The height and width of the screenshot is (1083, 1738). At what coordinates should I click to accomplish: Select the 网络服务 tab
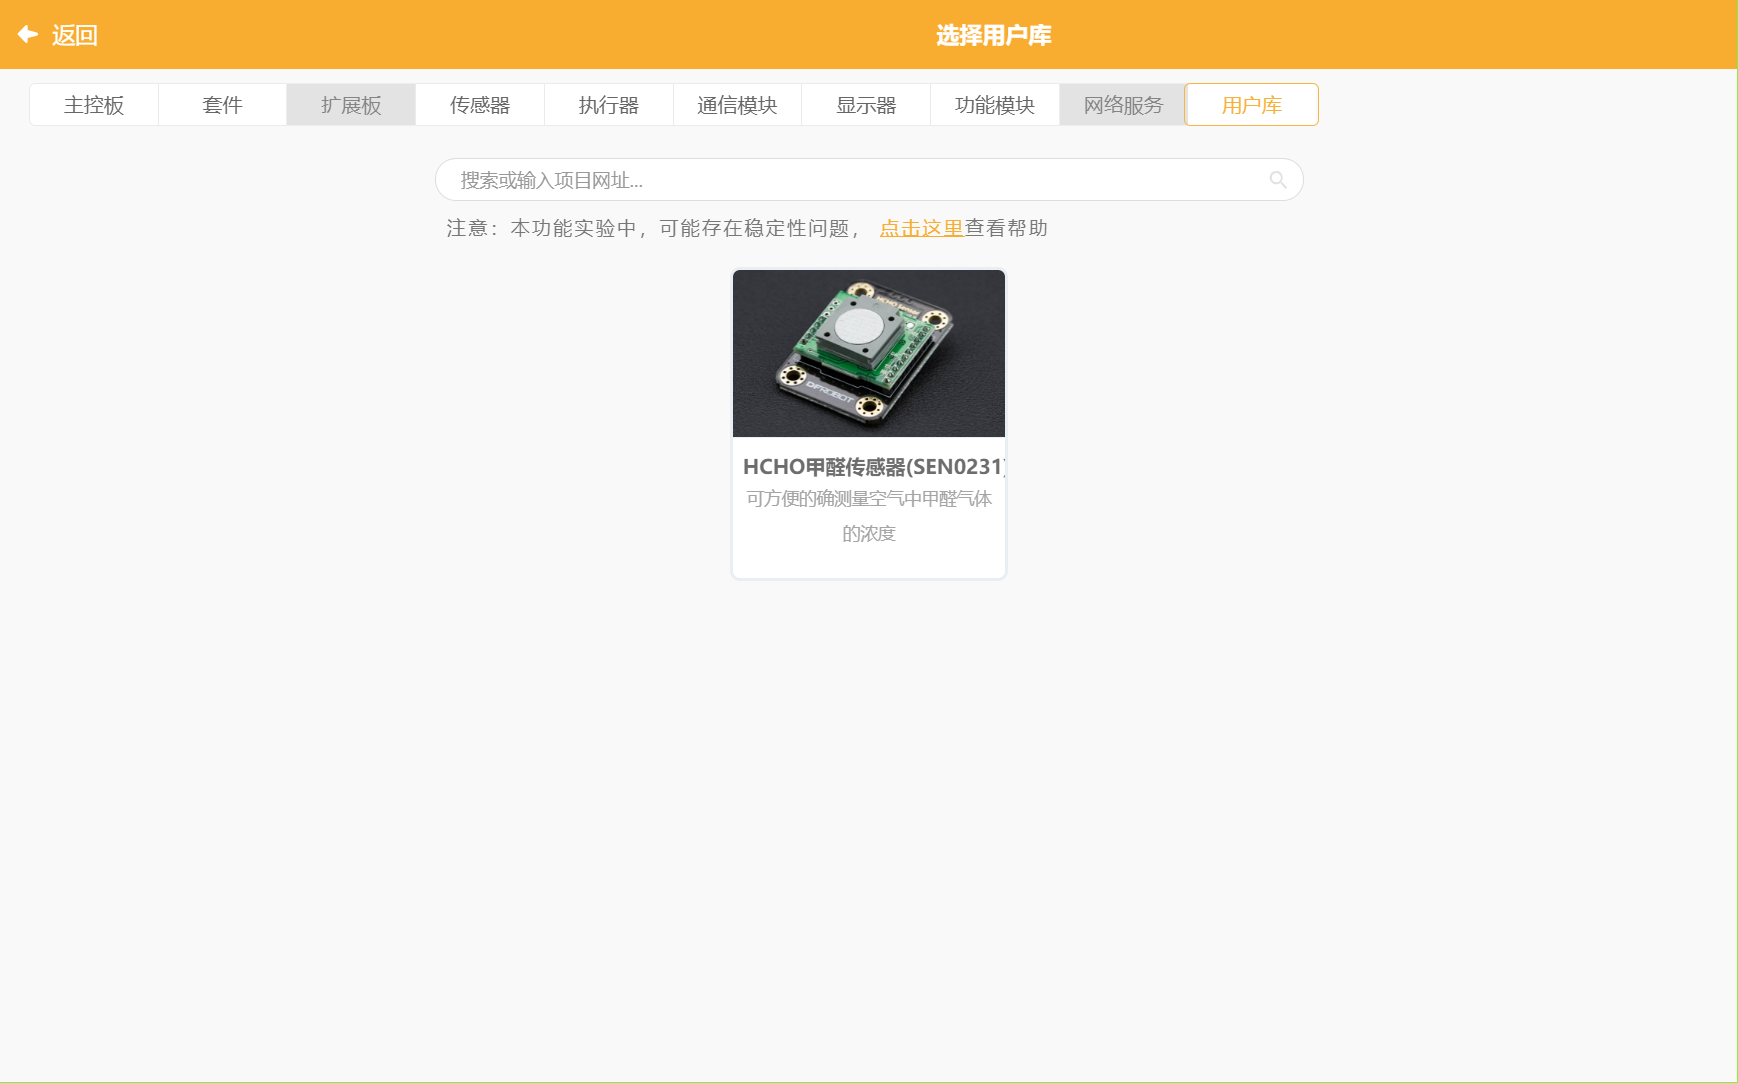[x=1123, y=105]
